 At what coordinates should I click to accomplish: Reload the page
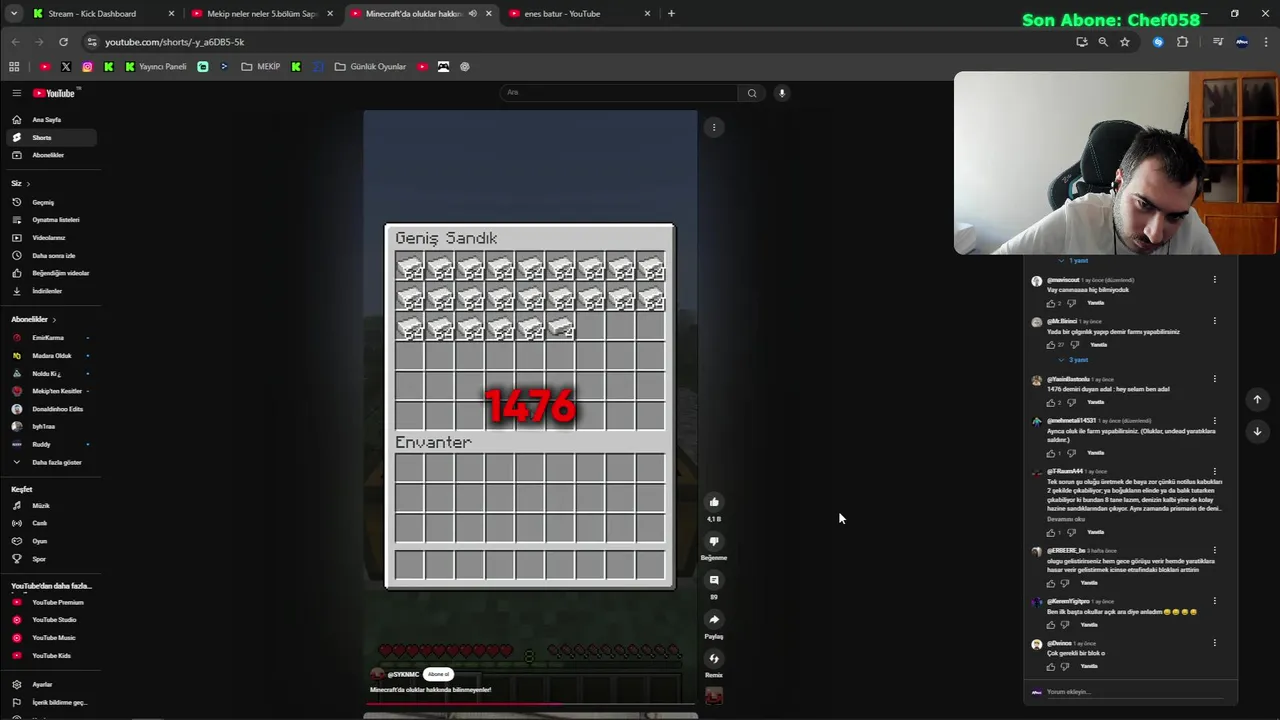pos(63,42)
